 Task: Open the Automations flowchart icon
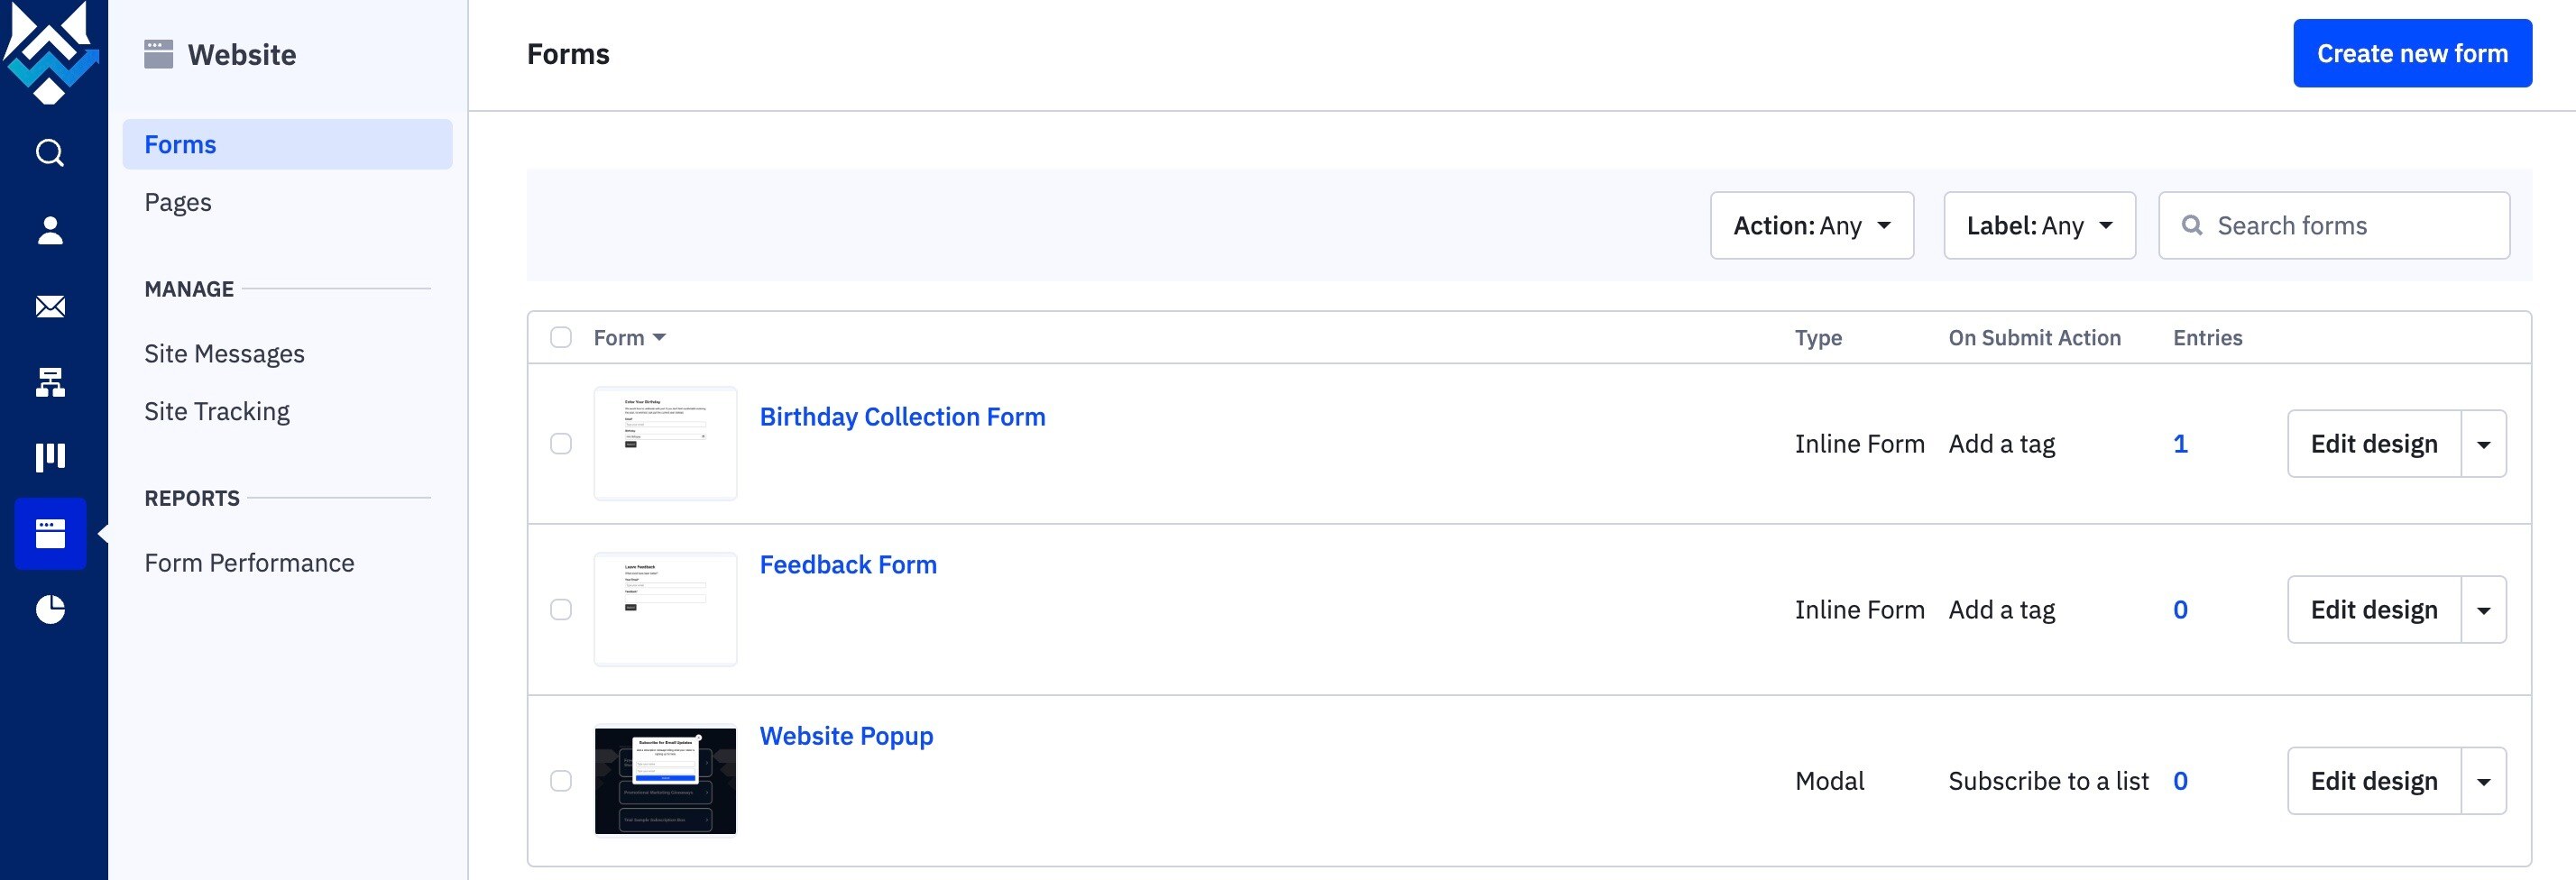[x=50, y=382]
